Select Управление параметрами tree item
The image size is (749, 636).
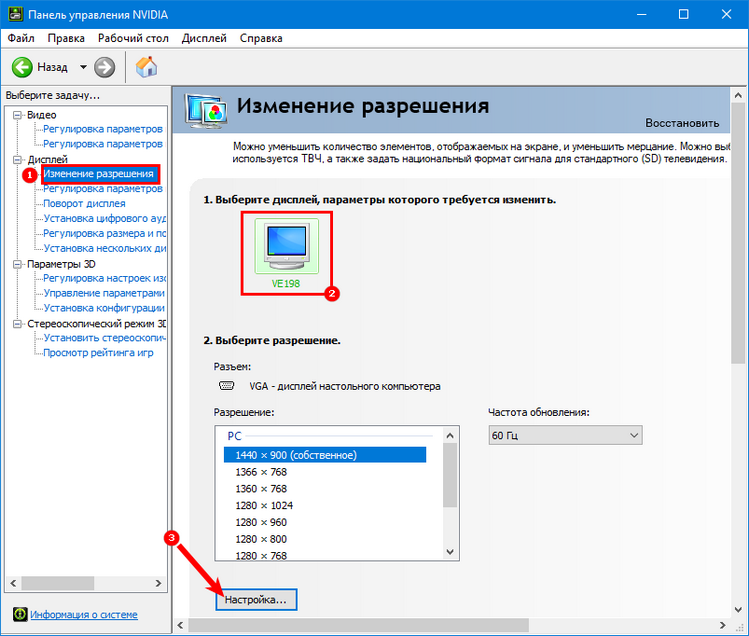pyautogui.click(x=104, y=293)
